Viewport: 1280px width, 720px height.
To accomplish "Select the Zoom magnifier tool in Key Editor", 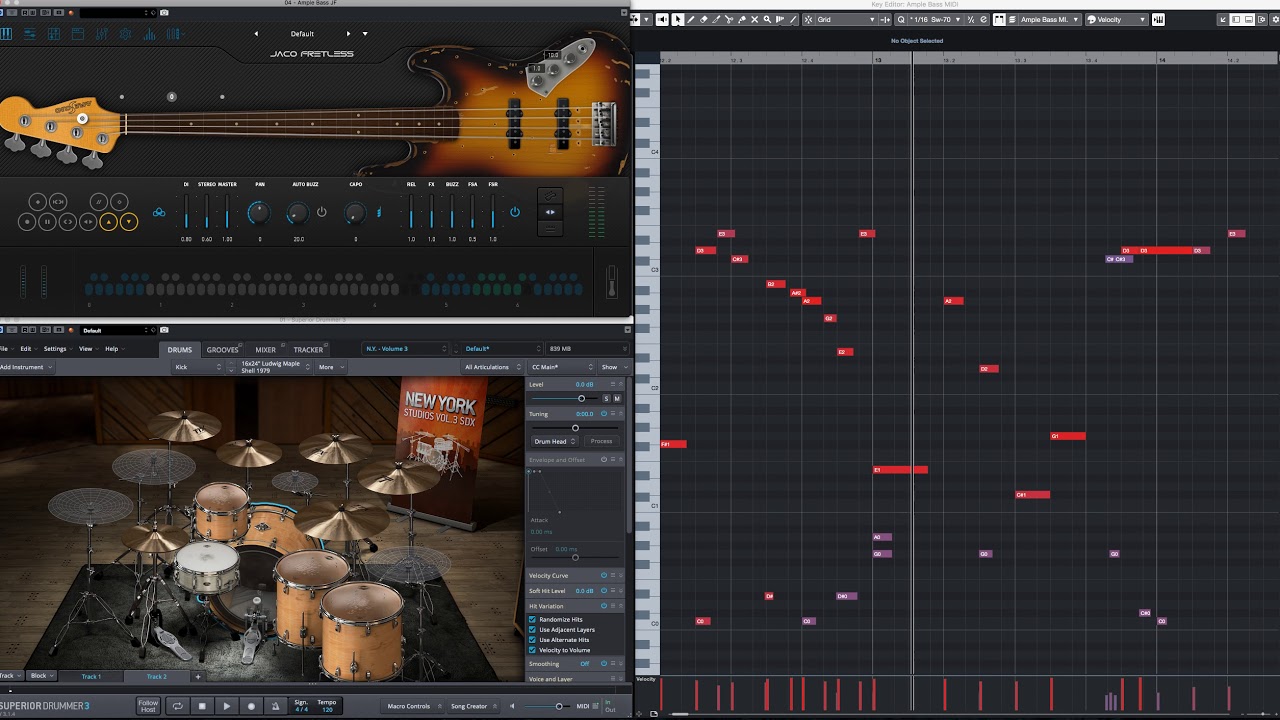I will coord(767,19).
